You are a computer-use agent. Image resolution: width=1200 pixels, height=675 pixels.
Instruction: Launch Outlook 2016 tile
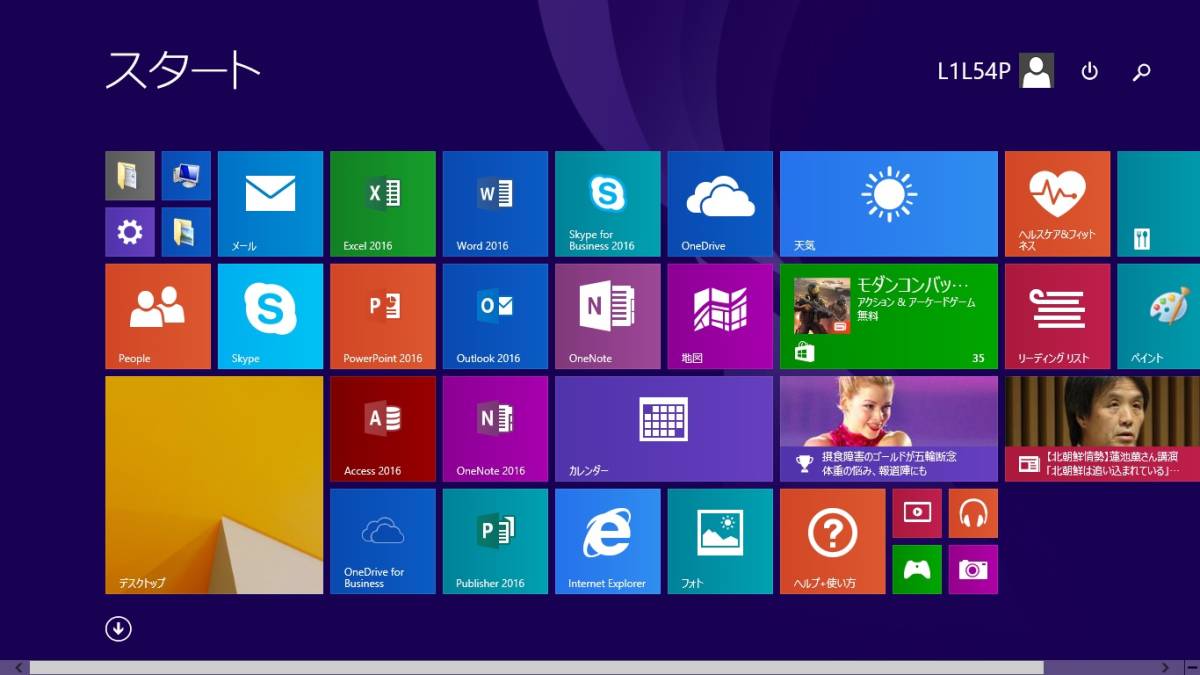[x=495, y=316]
